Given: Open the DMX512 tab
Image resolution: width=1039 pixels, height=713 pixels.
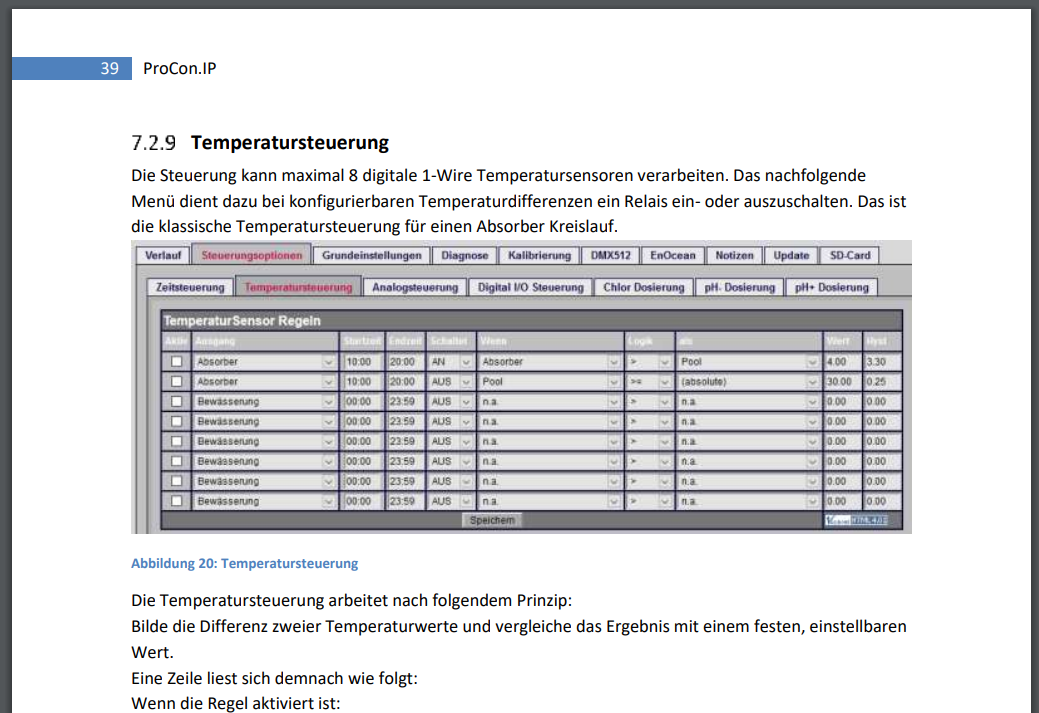Looking at the screenshot, I should pyautogui.click(x=610, y=255).
